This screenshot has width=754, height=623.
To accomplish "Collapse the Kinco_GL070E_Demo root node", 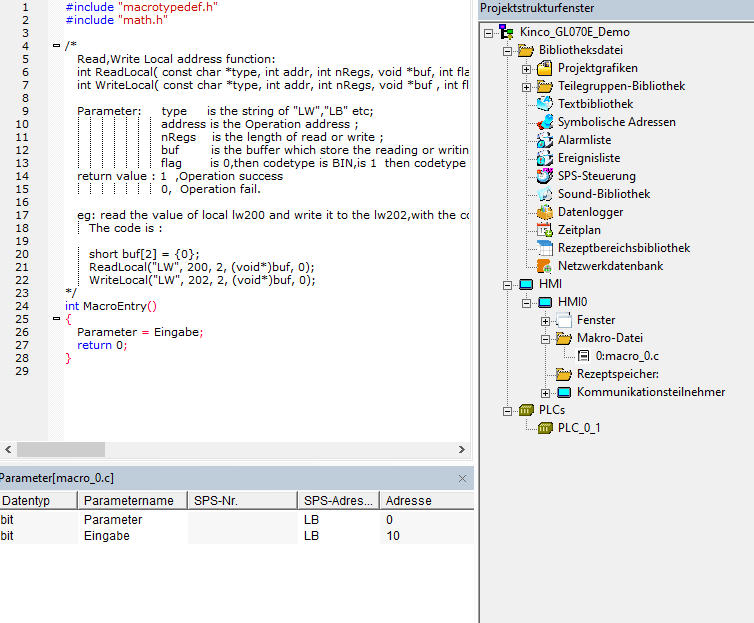I will click(489, 33).
